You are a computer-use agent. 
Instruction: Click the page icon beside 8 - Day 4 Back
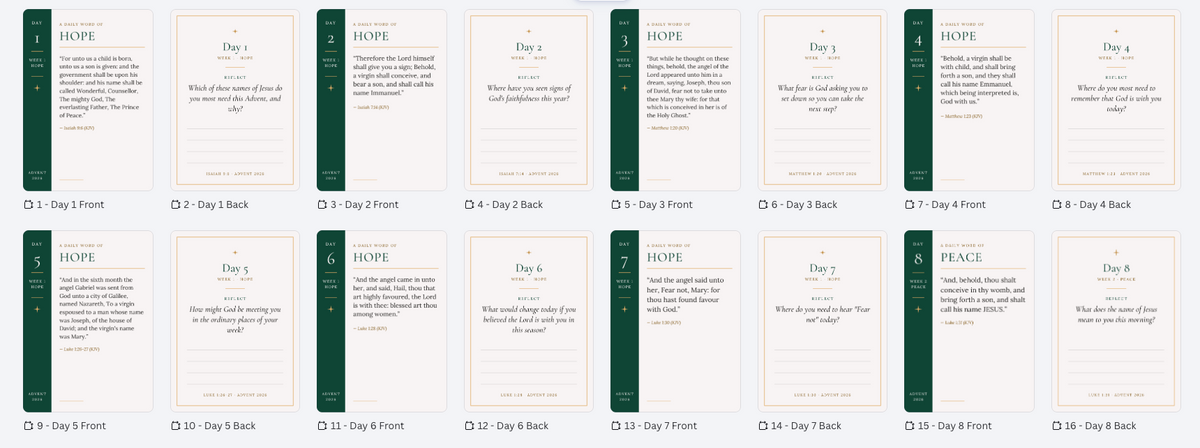(1055, 204)
